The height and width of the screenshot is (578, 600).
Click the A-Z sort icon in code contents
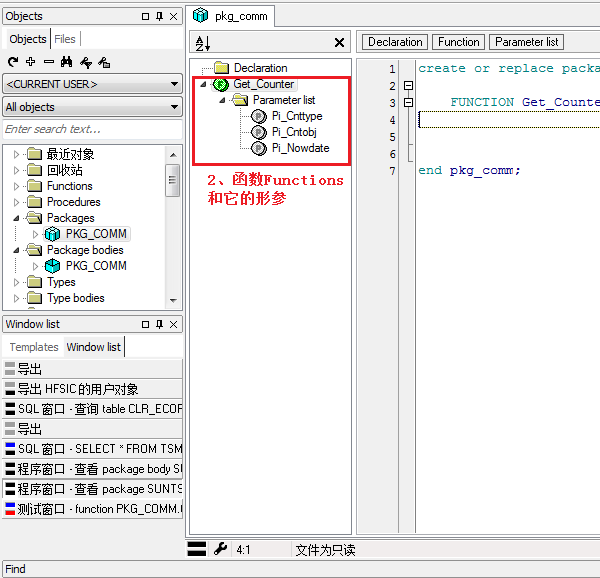(202, 43)
